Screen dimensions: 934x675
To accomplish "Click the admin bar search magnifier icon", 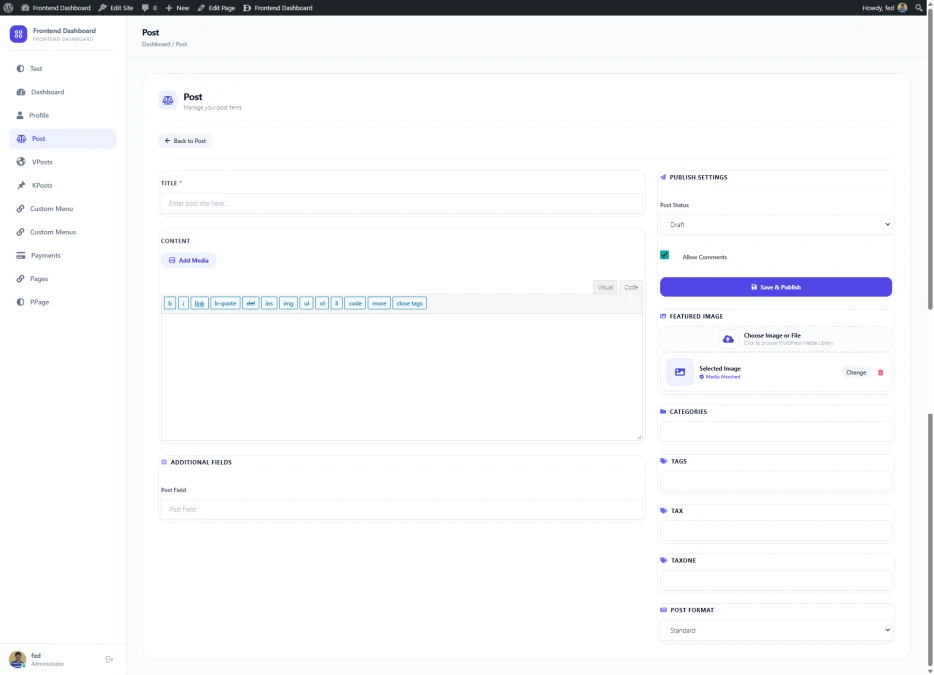I will pos(919,8).
